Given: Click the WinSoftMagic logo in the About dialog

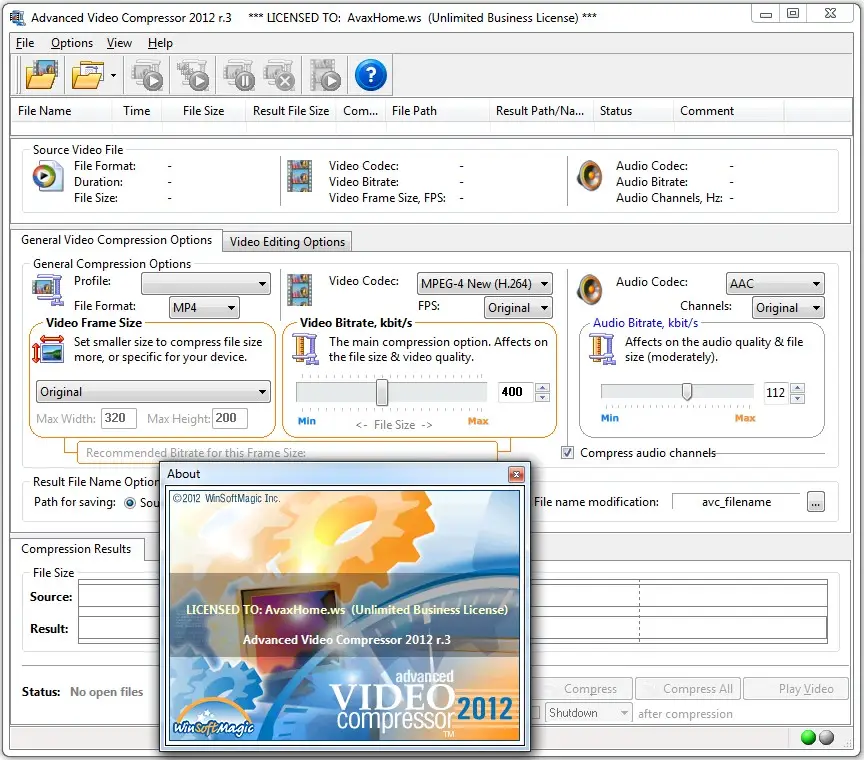Looking at the screenshot, I should tap(213, 719).
